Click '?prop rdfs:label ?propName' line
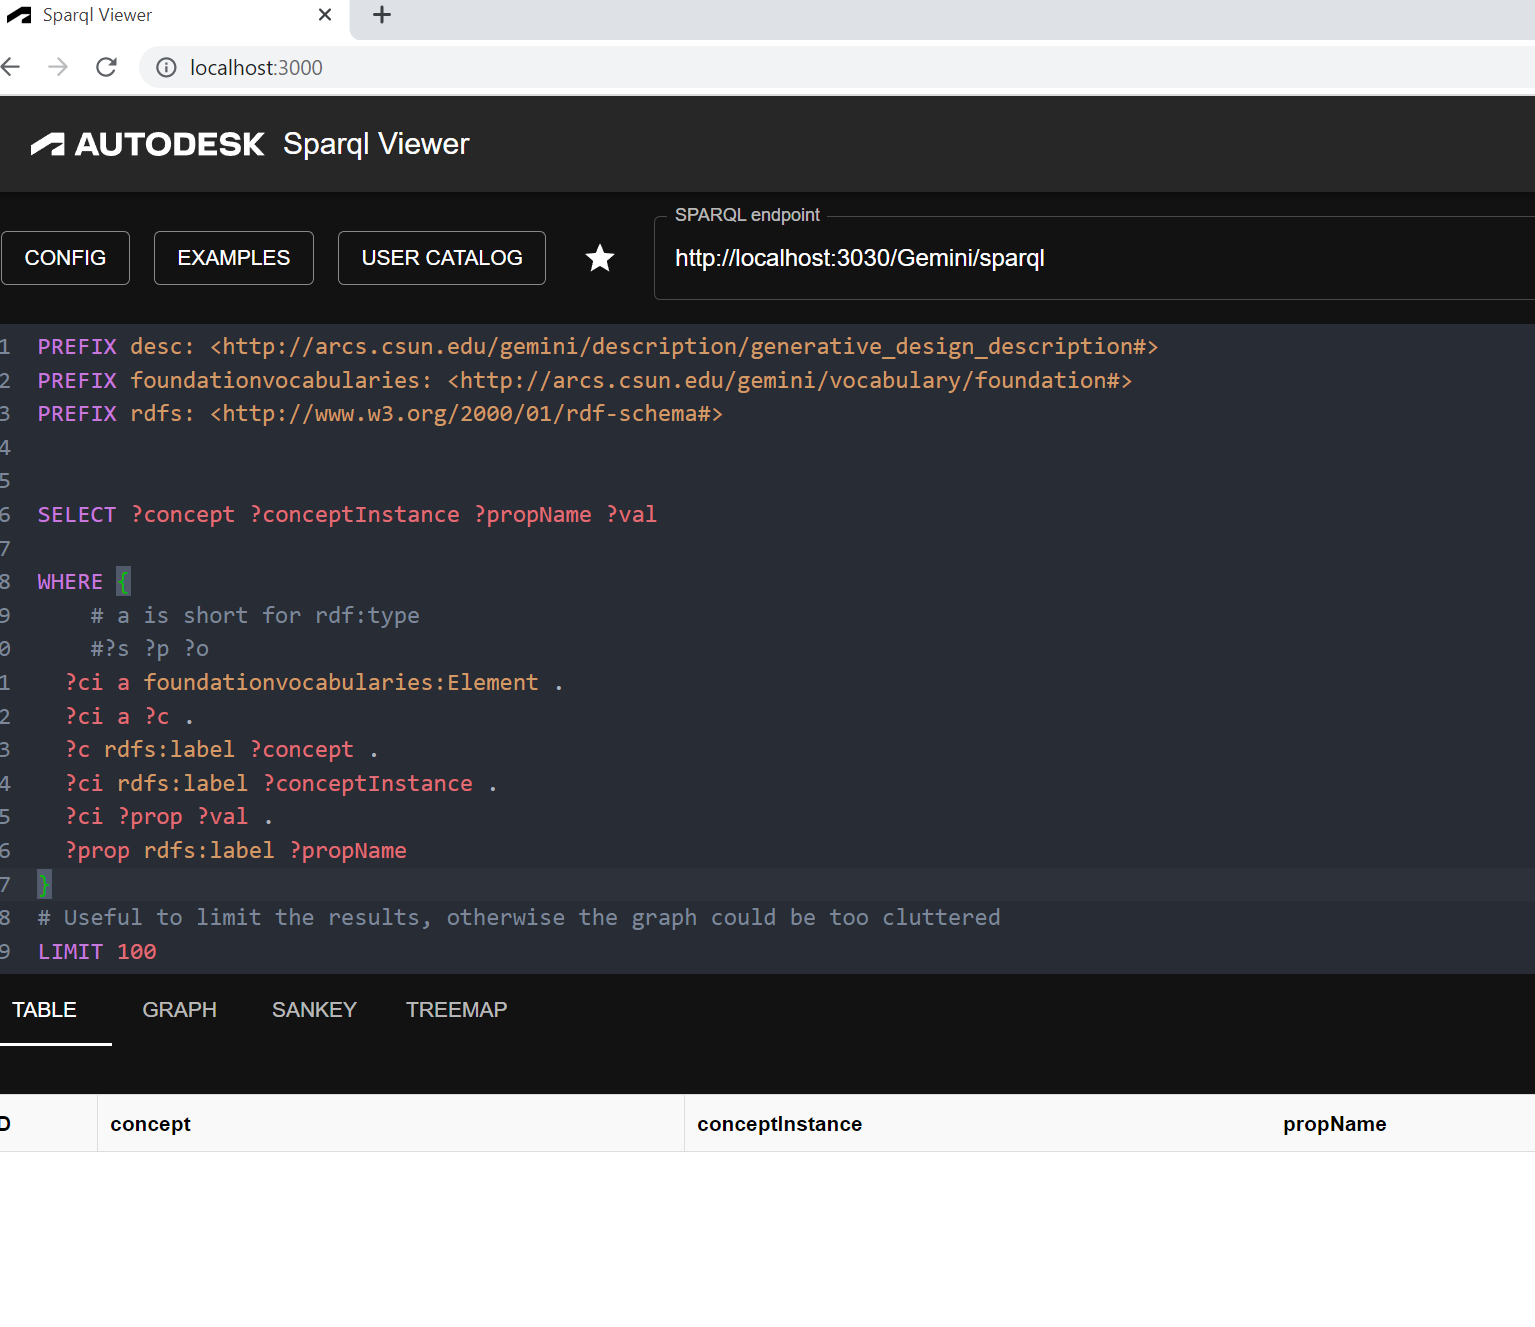The image size is (1535, 1327). pos(236,851)
